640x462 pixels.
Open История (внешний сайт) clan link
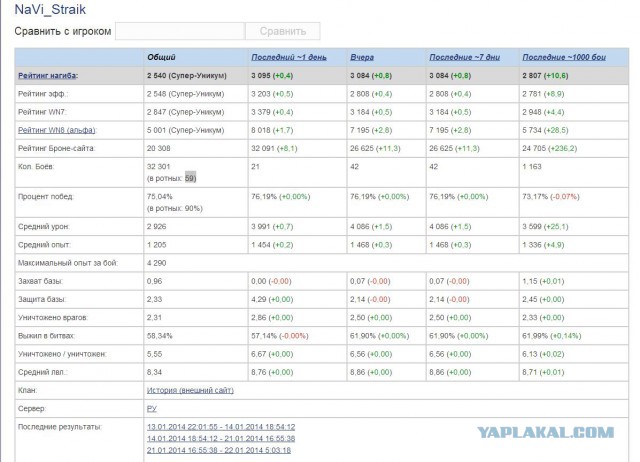(x=190, y=390)
